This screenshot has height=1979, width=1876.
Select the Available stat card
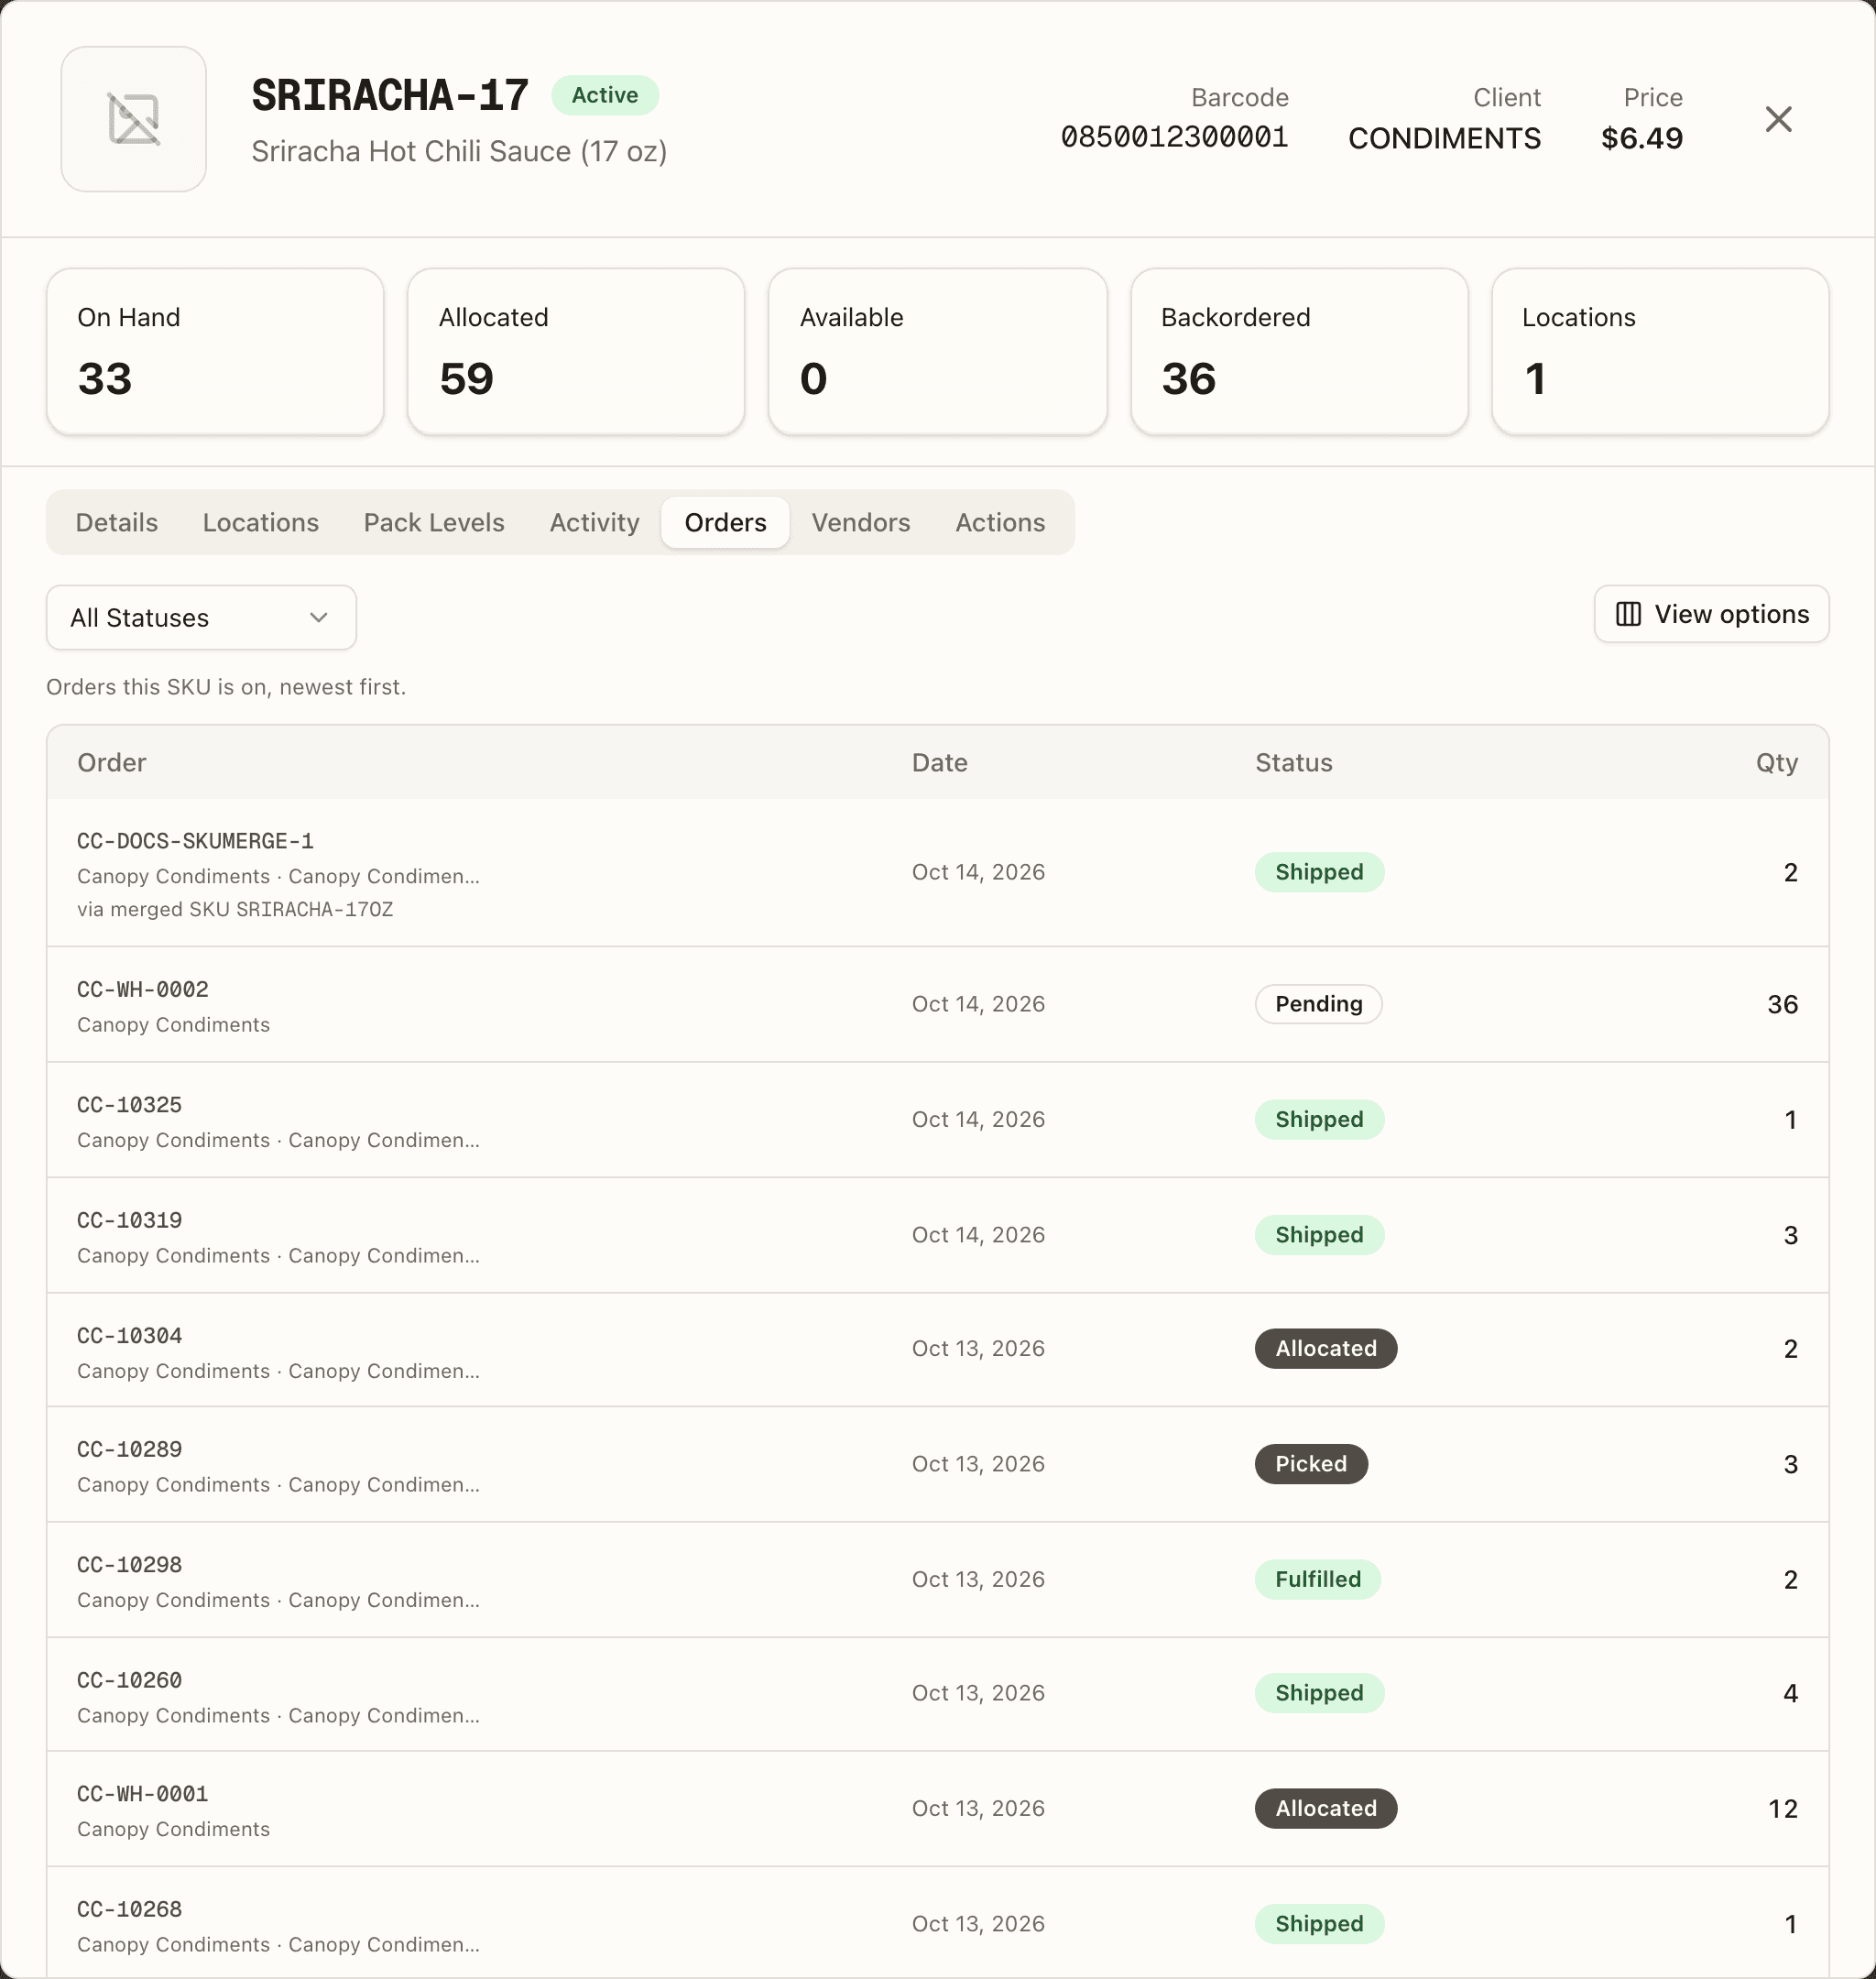click(937, 351)
